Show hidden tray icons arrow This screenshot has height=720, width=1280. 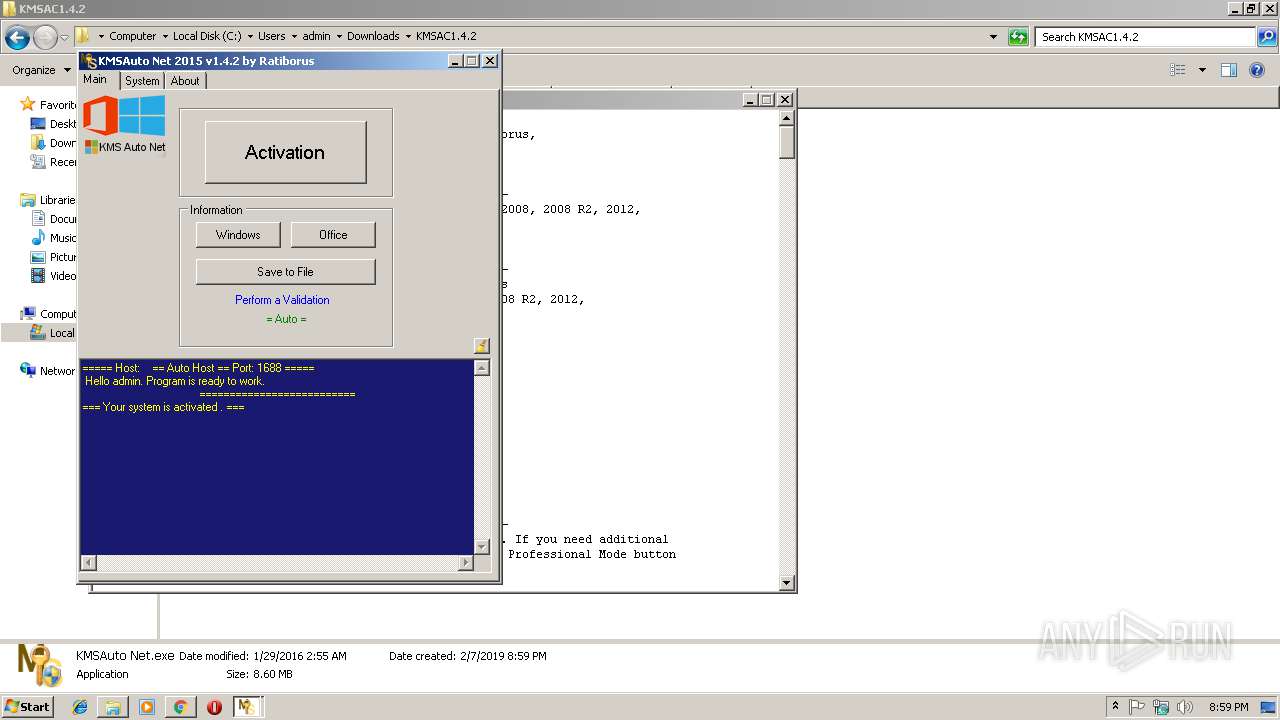(1115, 706)
